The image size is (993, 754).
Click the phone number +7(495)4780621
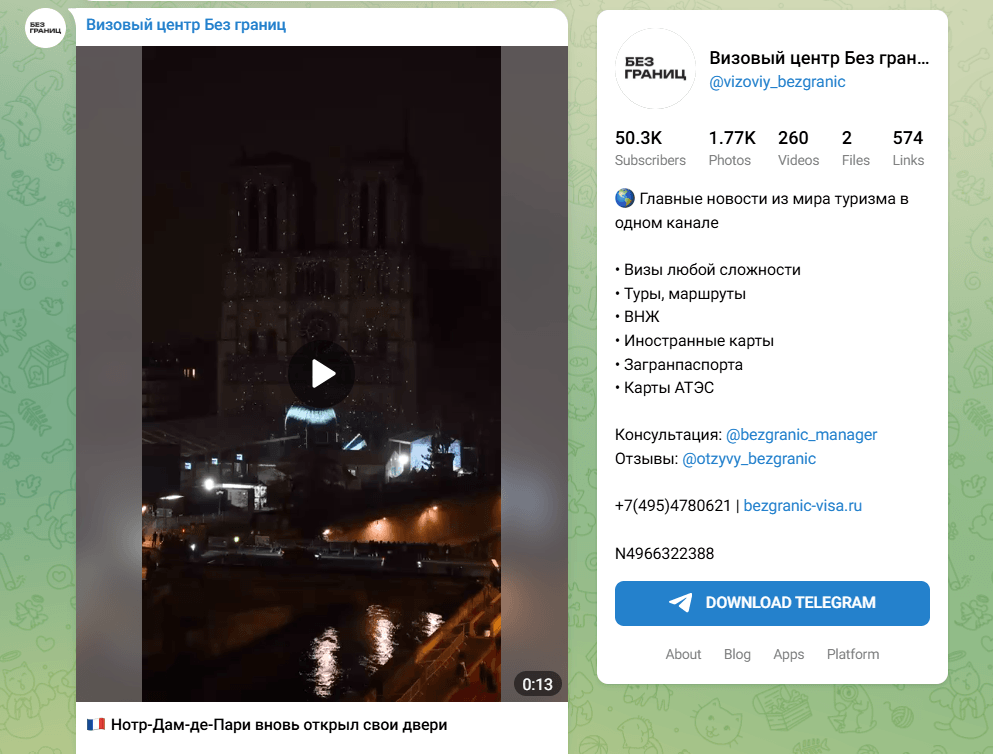673,506
